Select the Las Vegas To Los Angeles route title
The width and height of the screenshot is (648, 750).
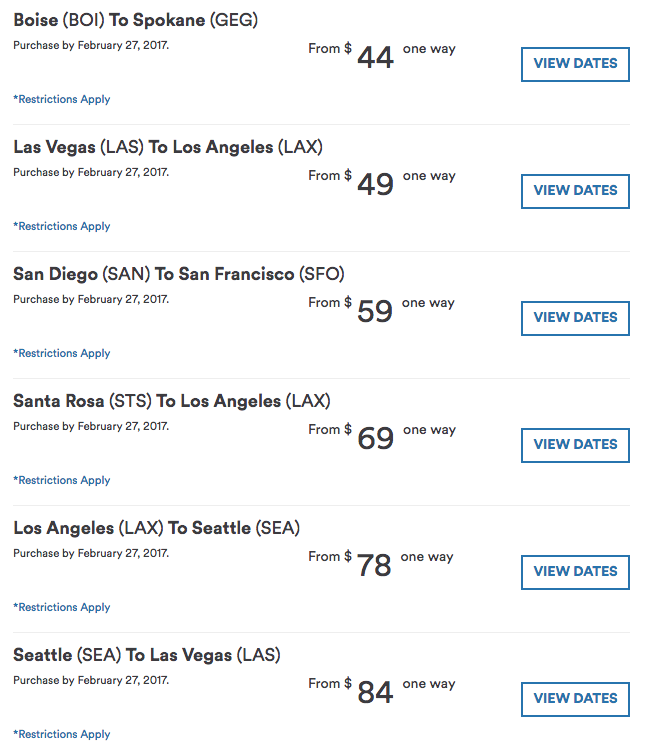[168, 147]
